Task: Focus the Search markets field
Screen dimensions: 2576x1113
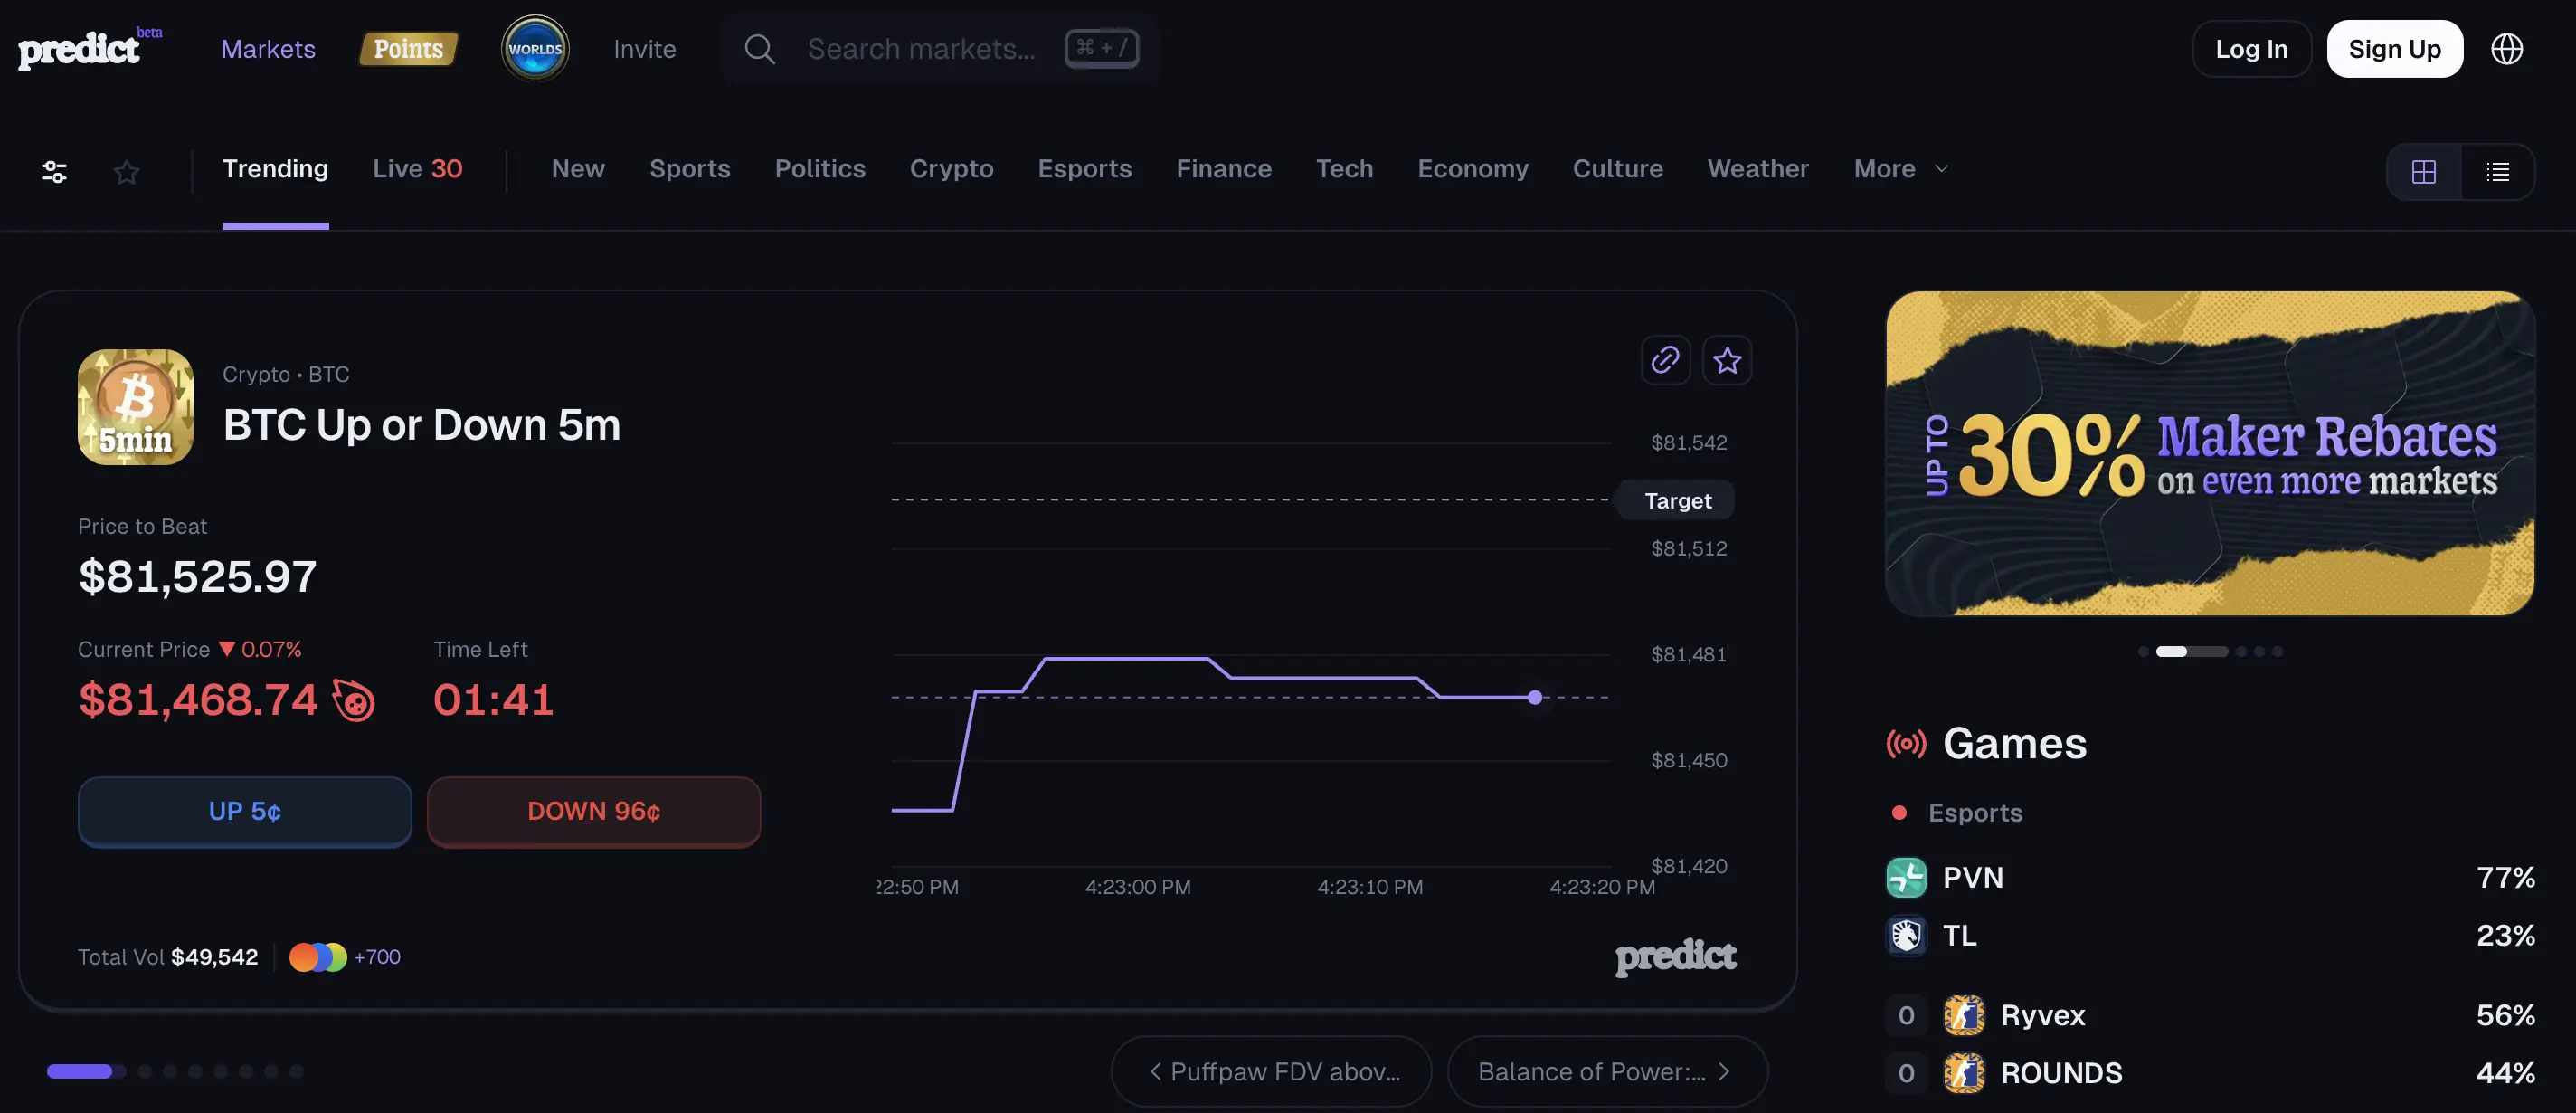Action: coord(940,49)
